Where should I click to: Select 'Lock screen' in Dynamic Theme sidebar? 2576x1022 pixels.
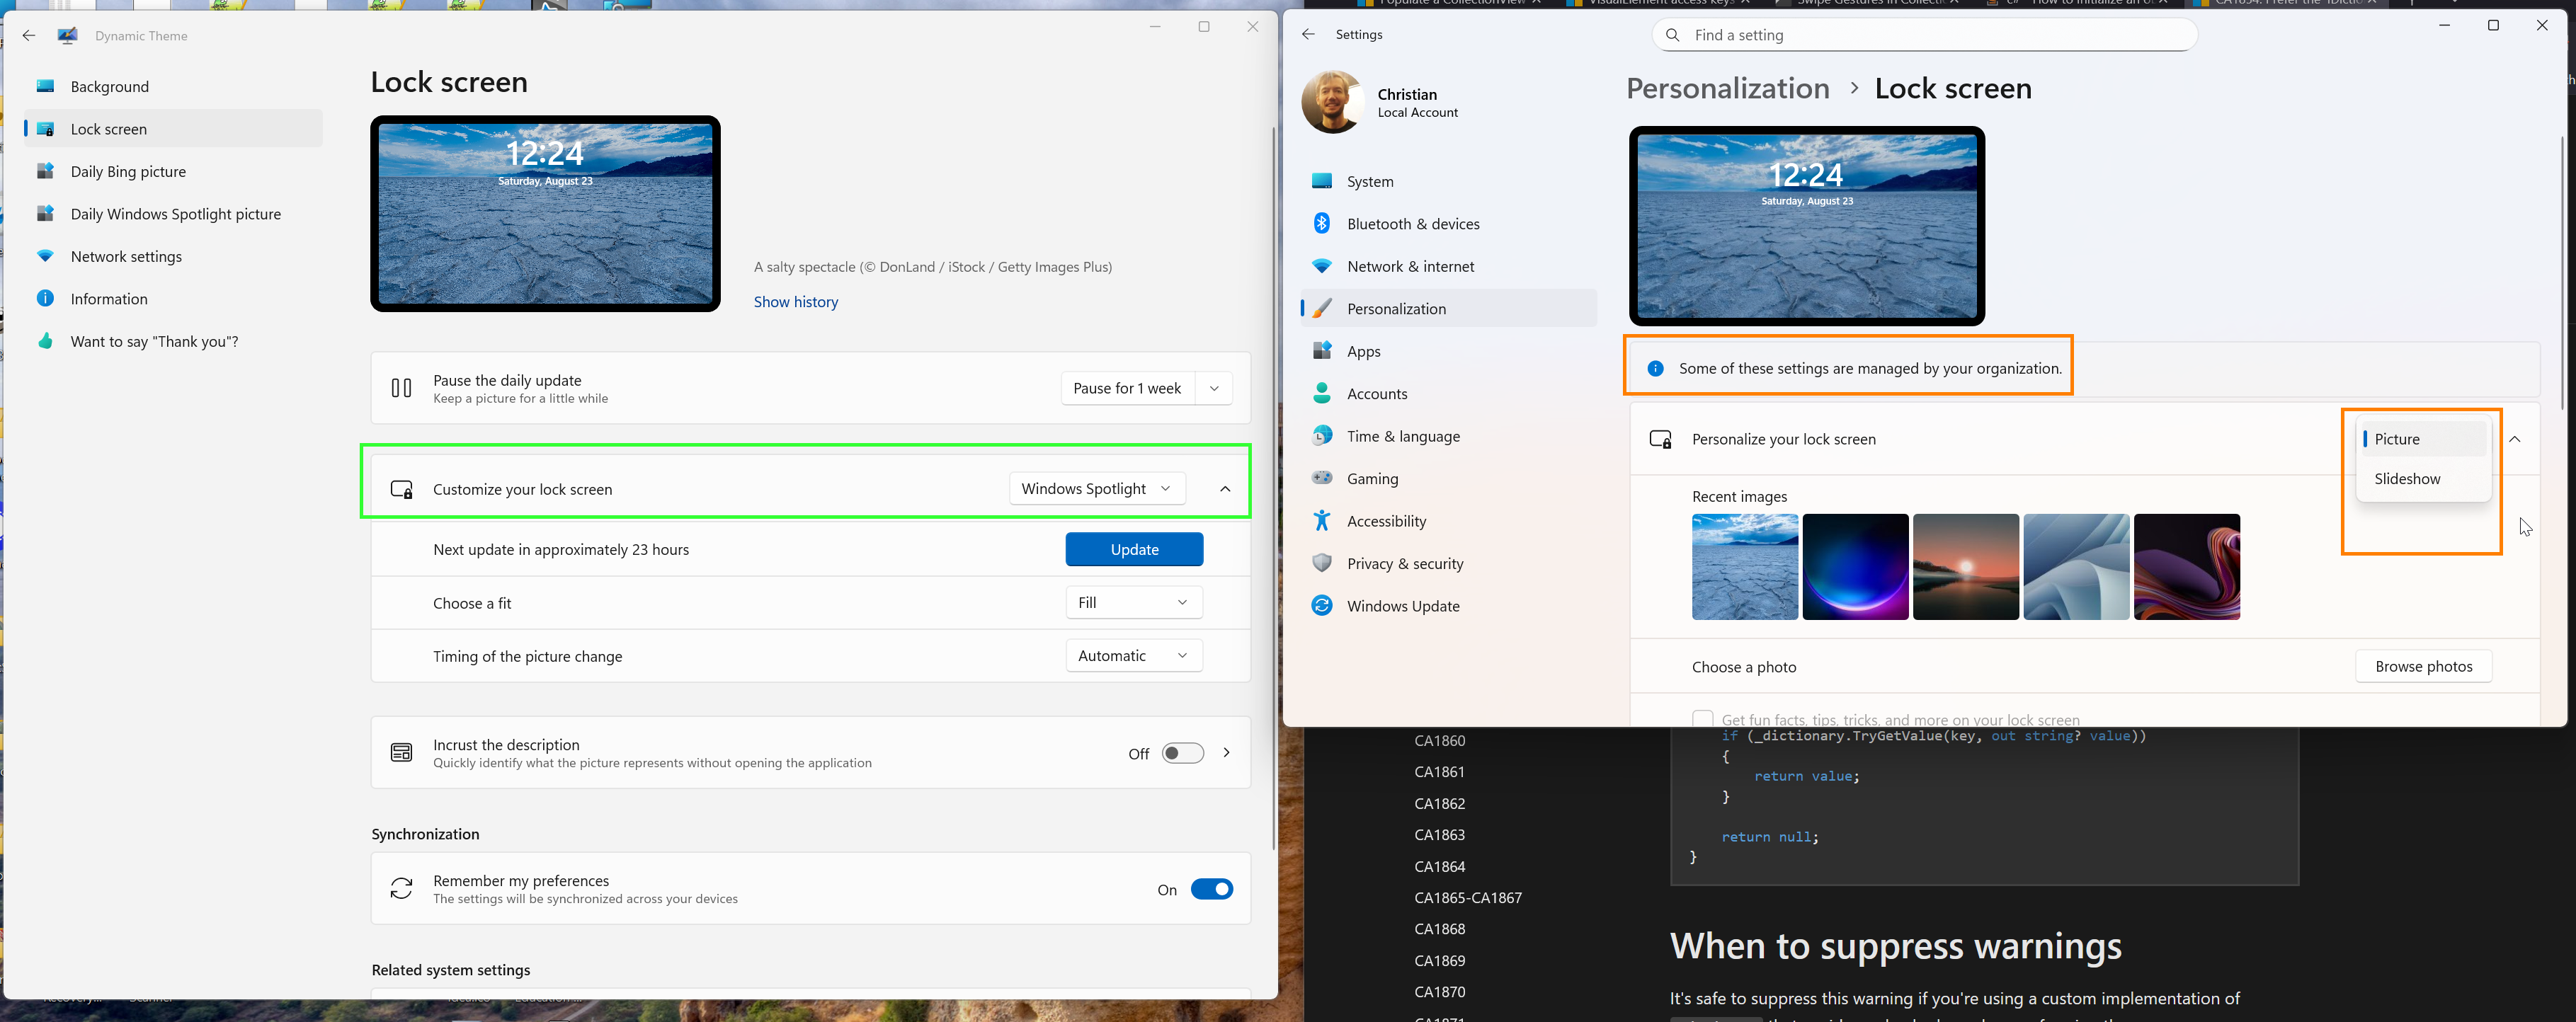point(173,129)
